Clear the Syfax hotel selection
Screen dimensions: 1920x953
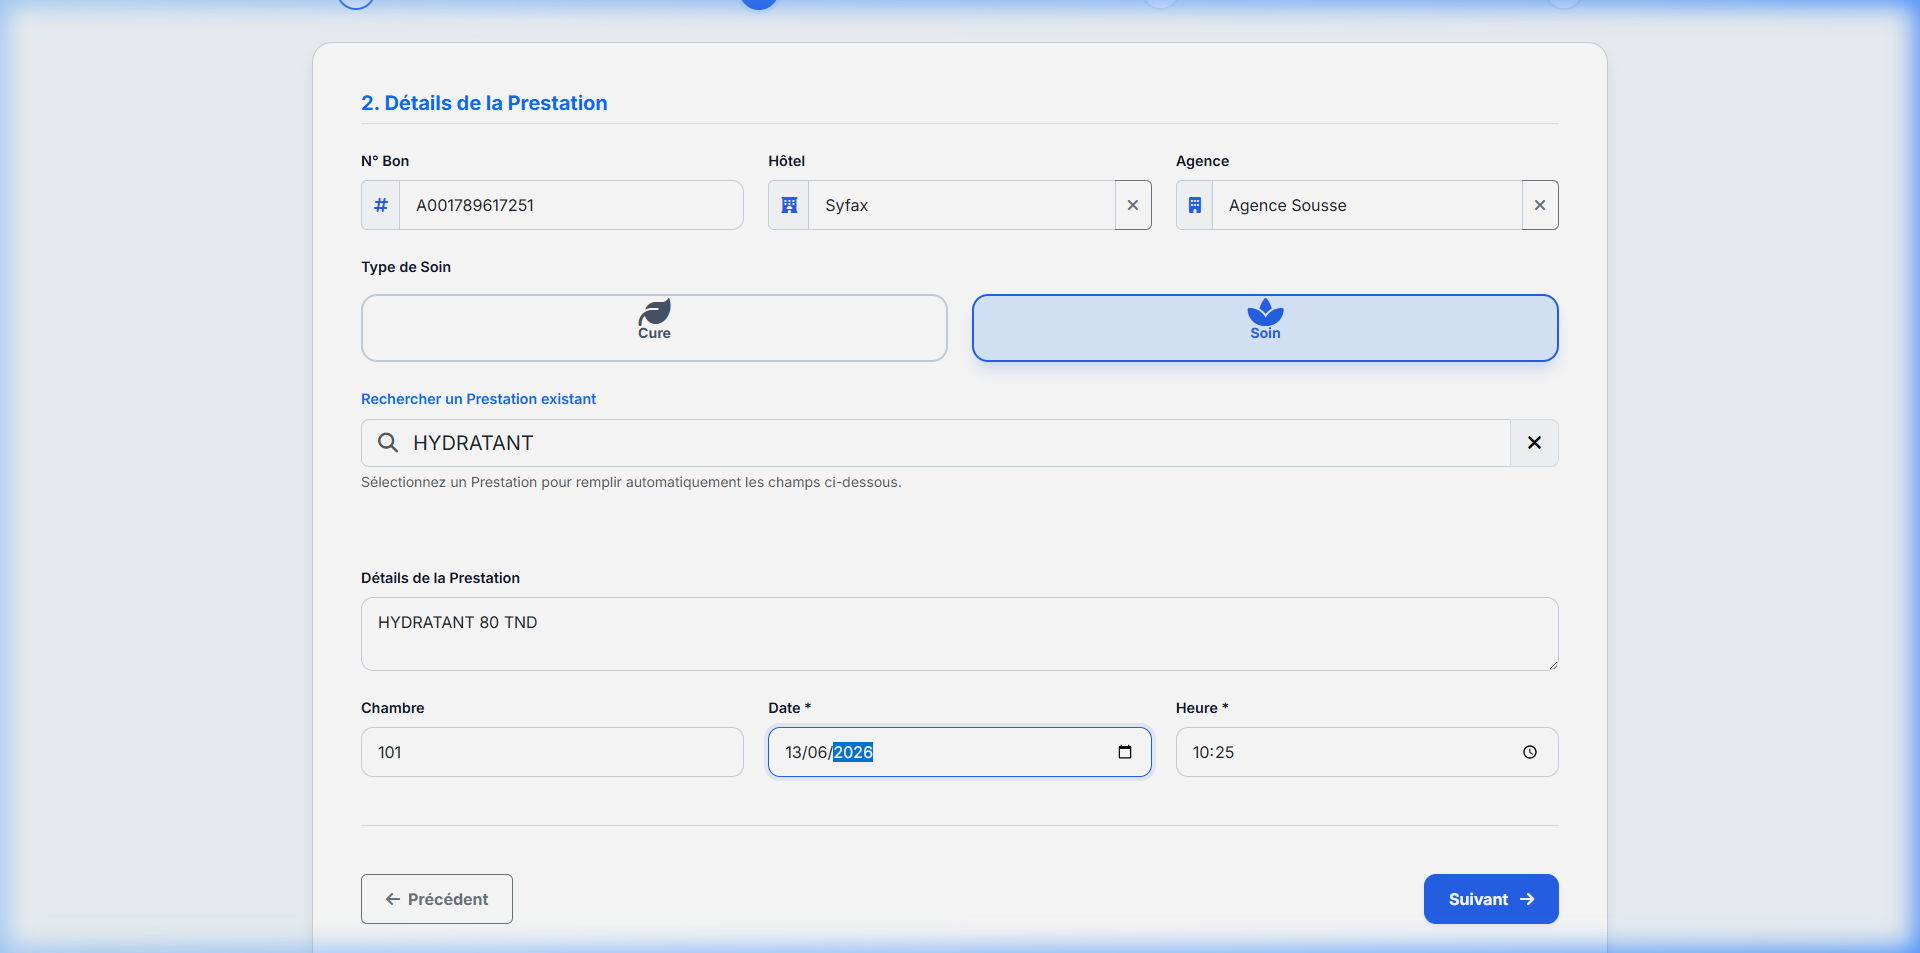click(1133, 205)
